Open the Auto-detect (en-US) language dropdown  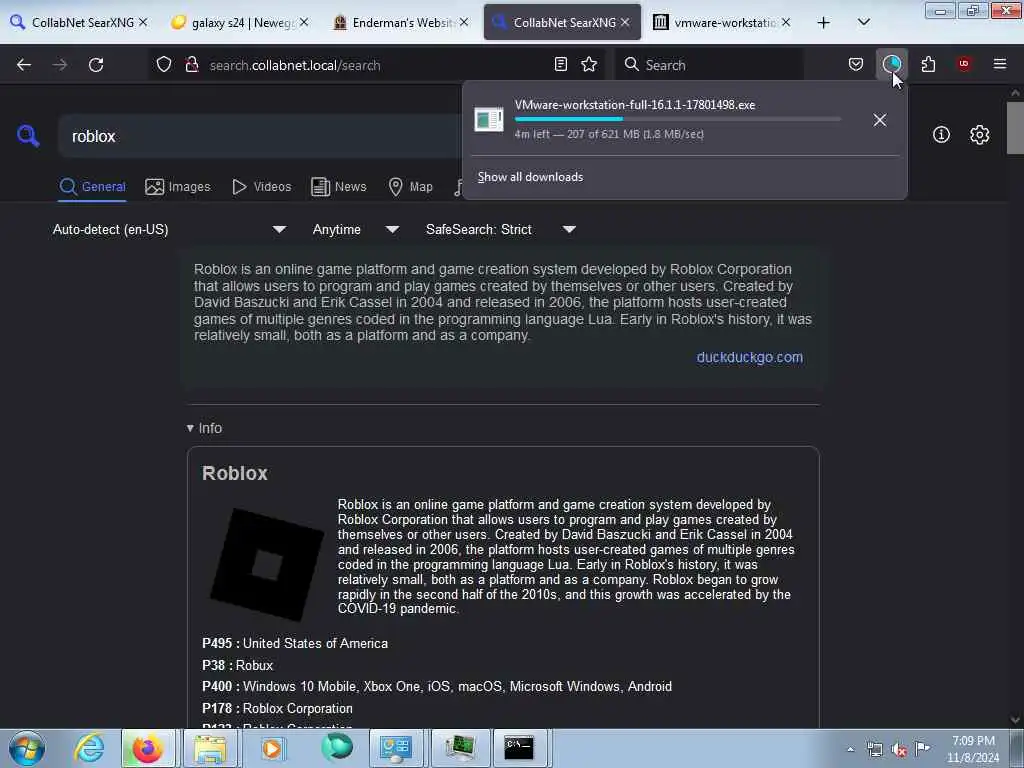click(x=169, y=229)
